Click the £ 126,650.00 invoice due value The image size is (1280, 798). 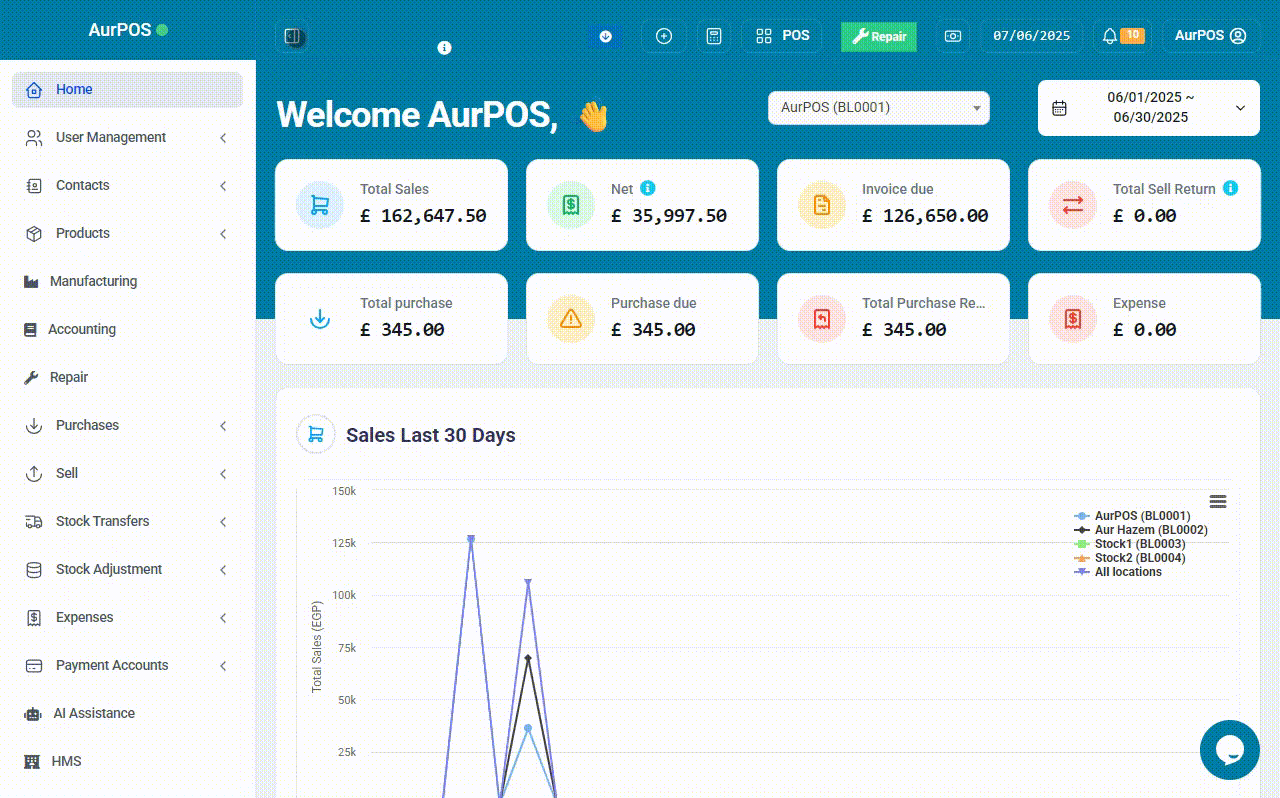(x=926, y=215)
